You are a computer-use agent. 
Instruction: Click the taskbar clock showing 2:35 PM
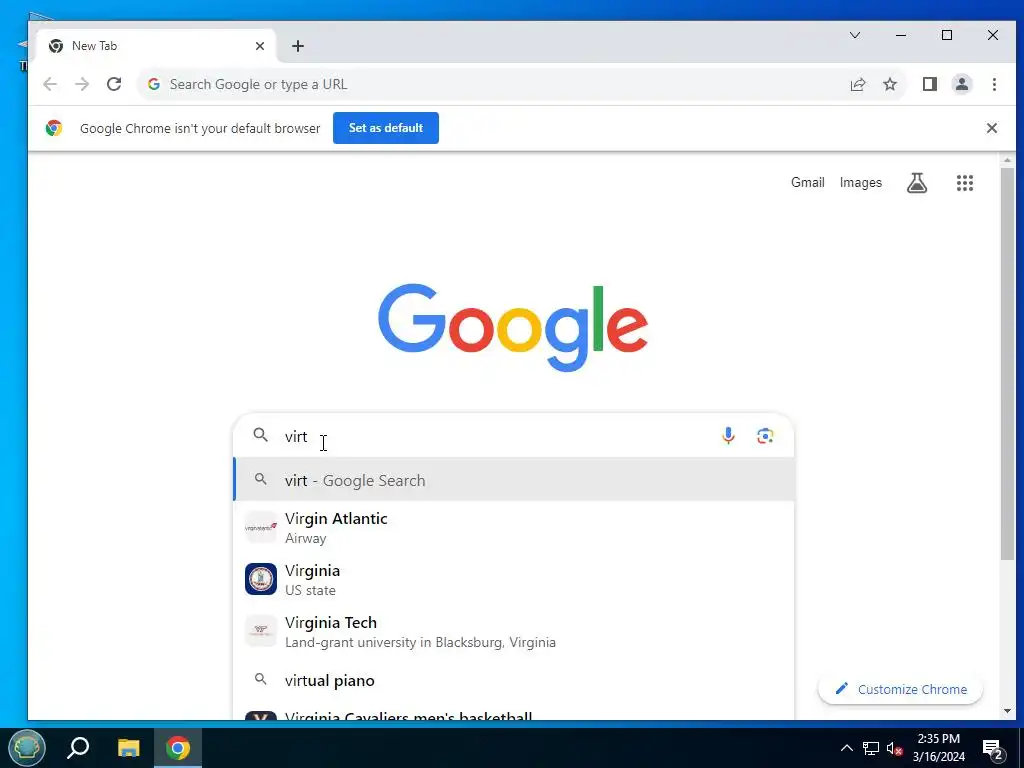coord(938,748)
